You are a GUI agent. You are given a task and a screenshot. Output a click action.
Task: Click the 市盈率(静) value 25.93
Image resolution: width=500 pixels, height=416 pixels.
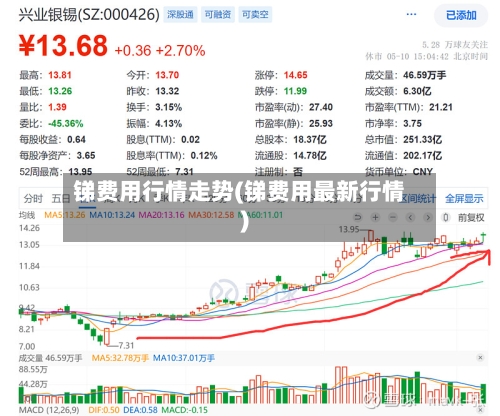pyautogui.click(x=321, y=124)
